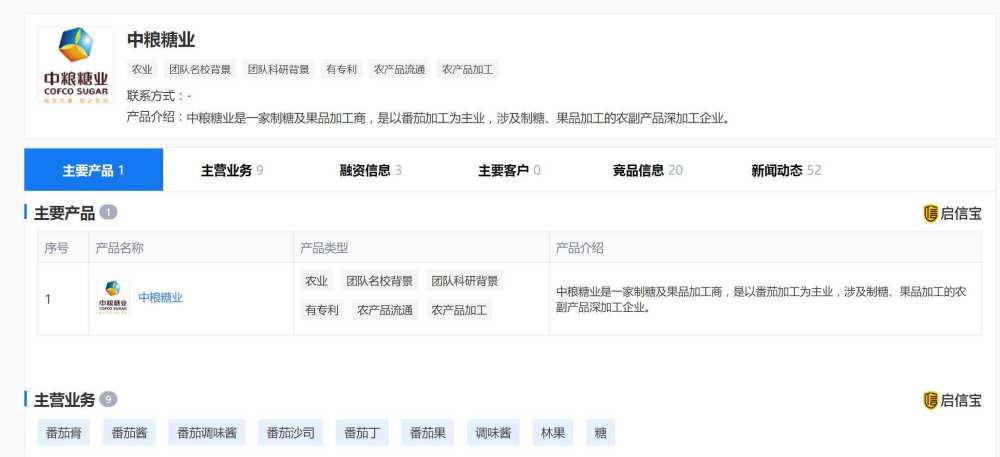
Task: Click the 团队科研背景 tag in the product table
Action: [464, 281]
